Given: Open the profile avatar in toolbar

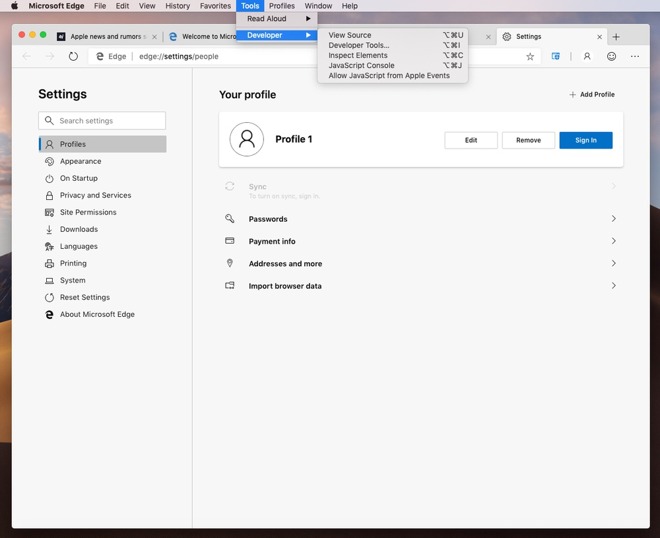Looking at the screenshot, I should (x=587, y=56).
